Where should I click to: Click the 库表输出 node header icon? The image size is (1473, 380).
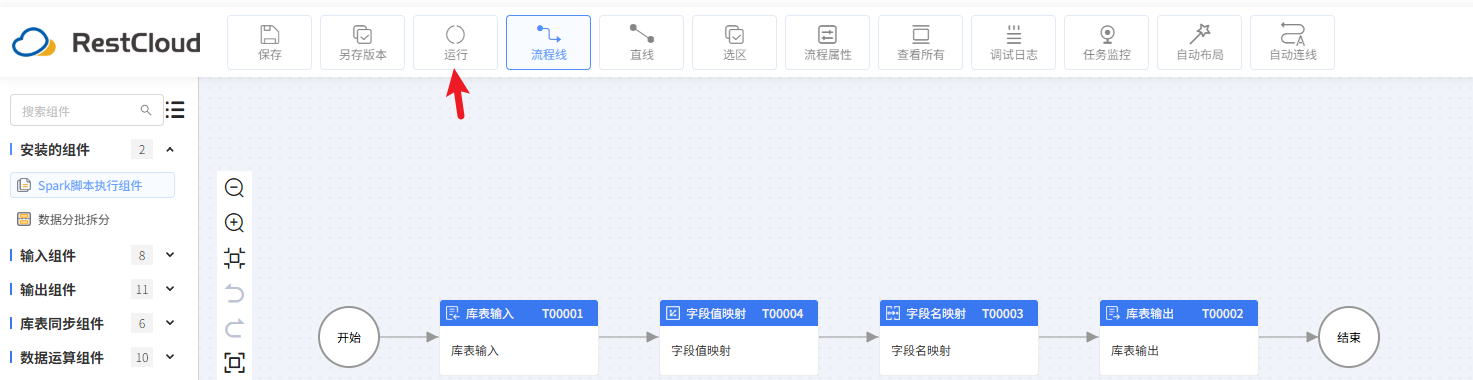1113,313
